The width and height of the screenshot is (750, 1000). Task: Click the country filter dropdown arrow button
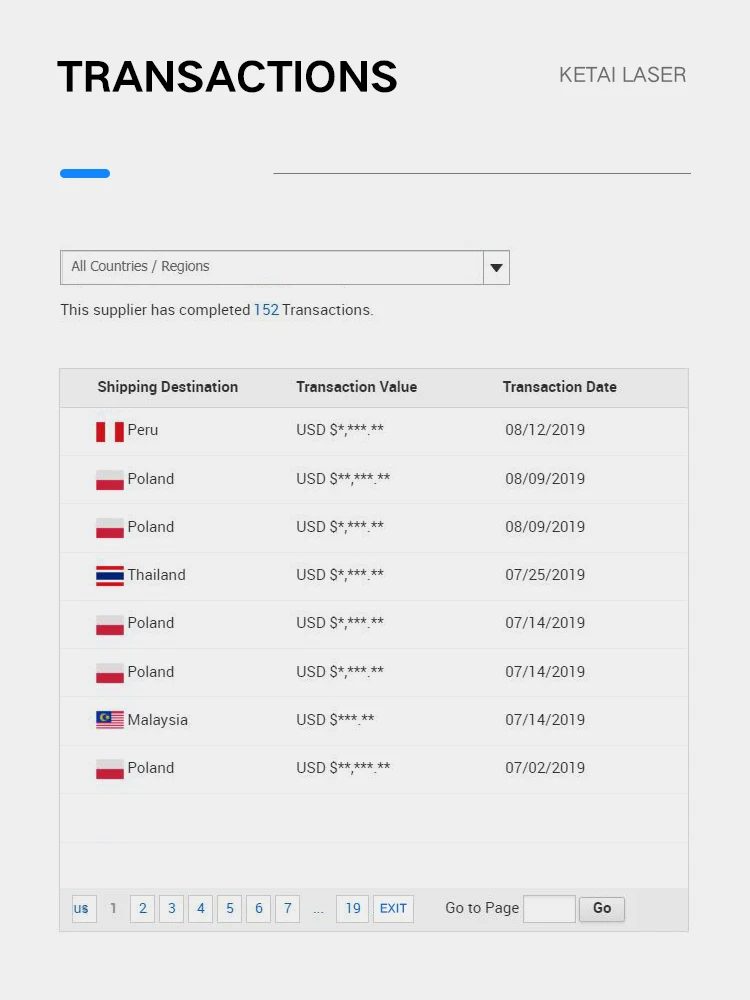click(x=496, y=268)
